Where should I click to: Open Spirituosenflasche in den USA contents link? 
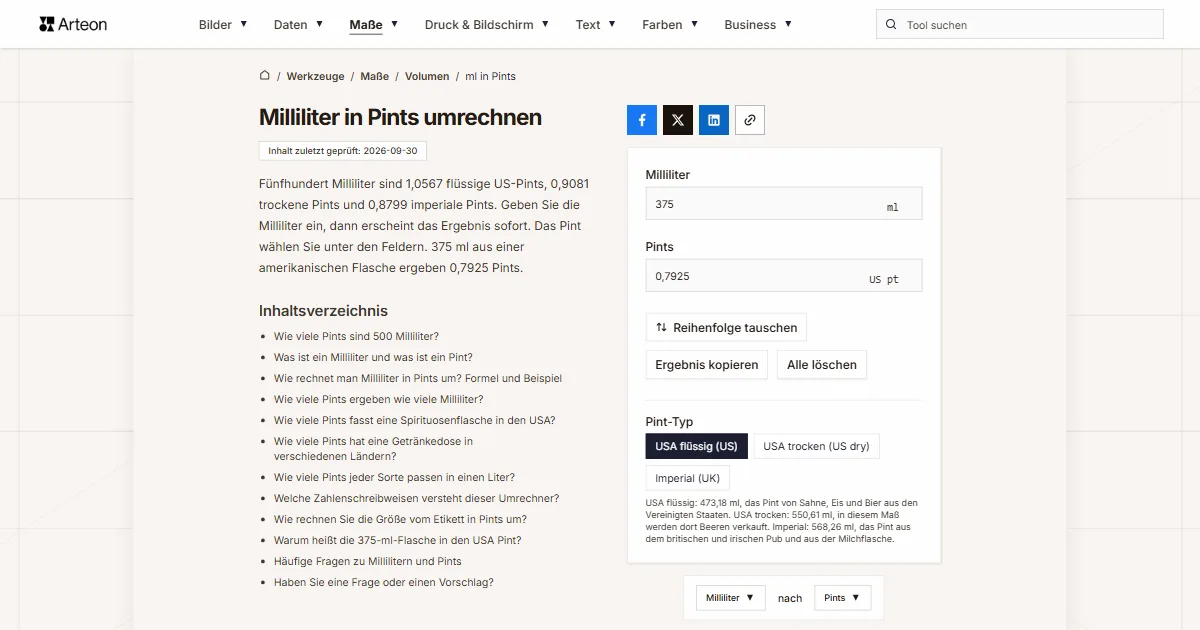[x=414, y=420]
